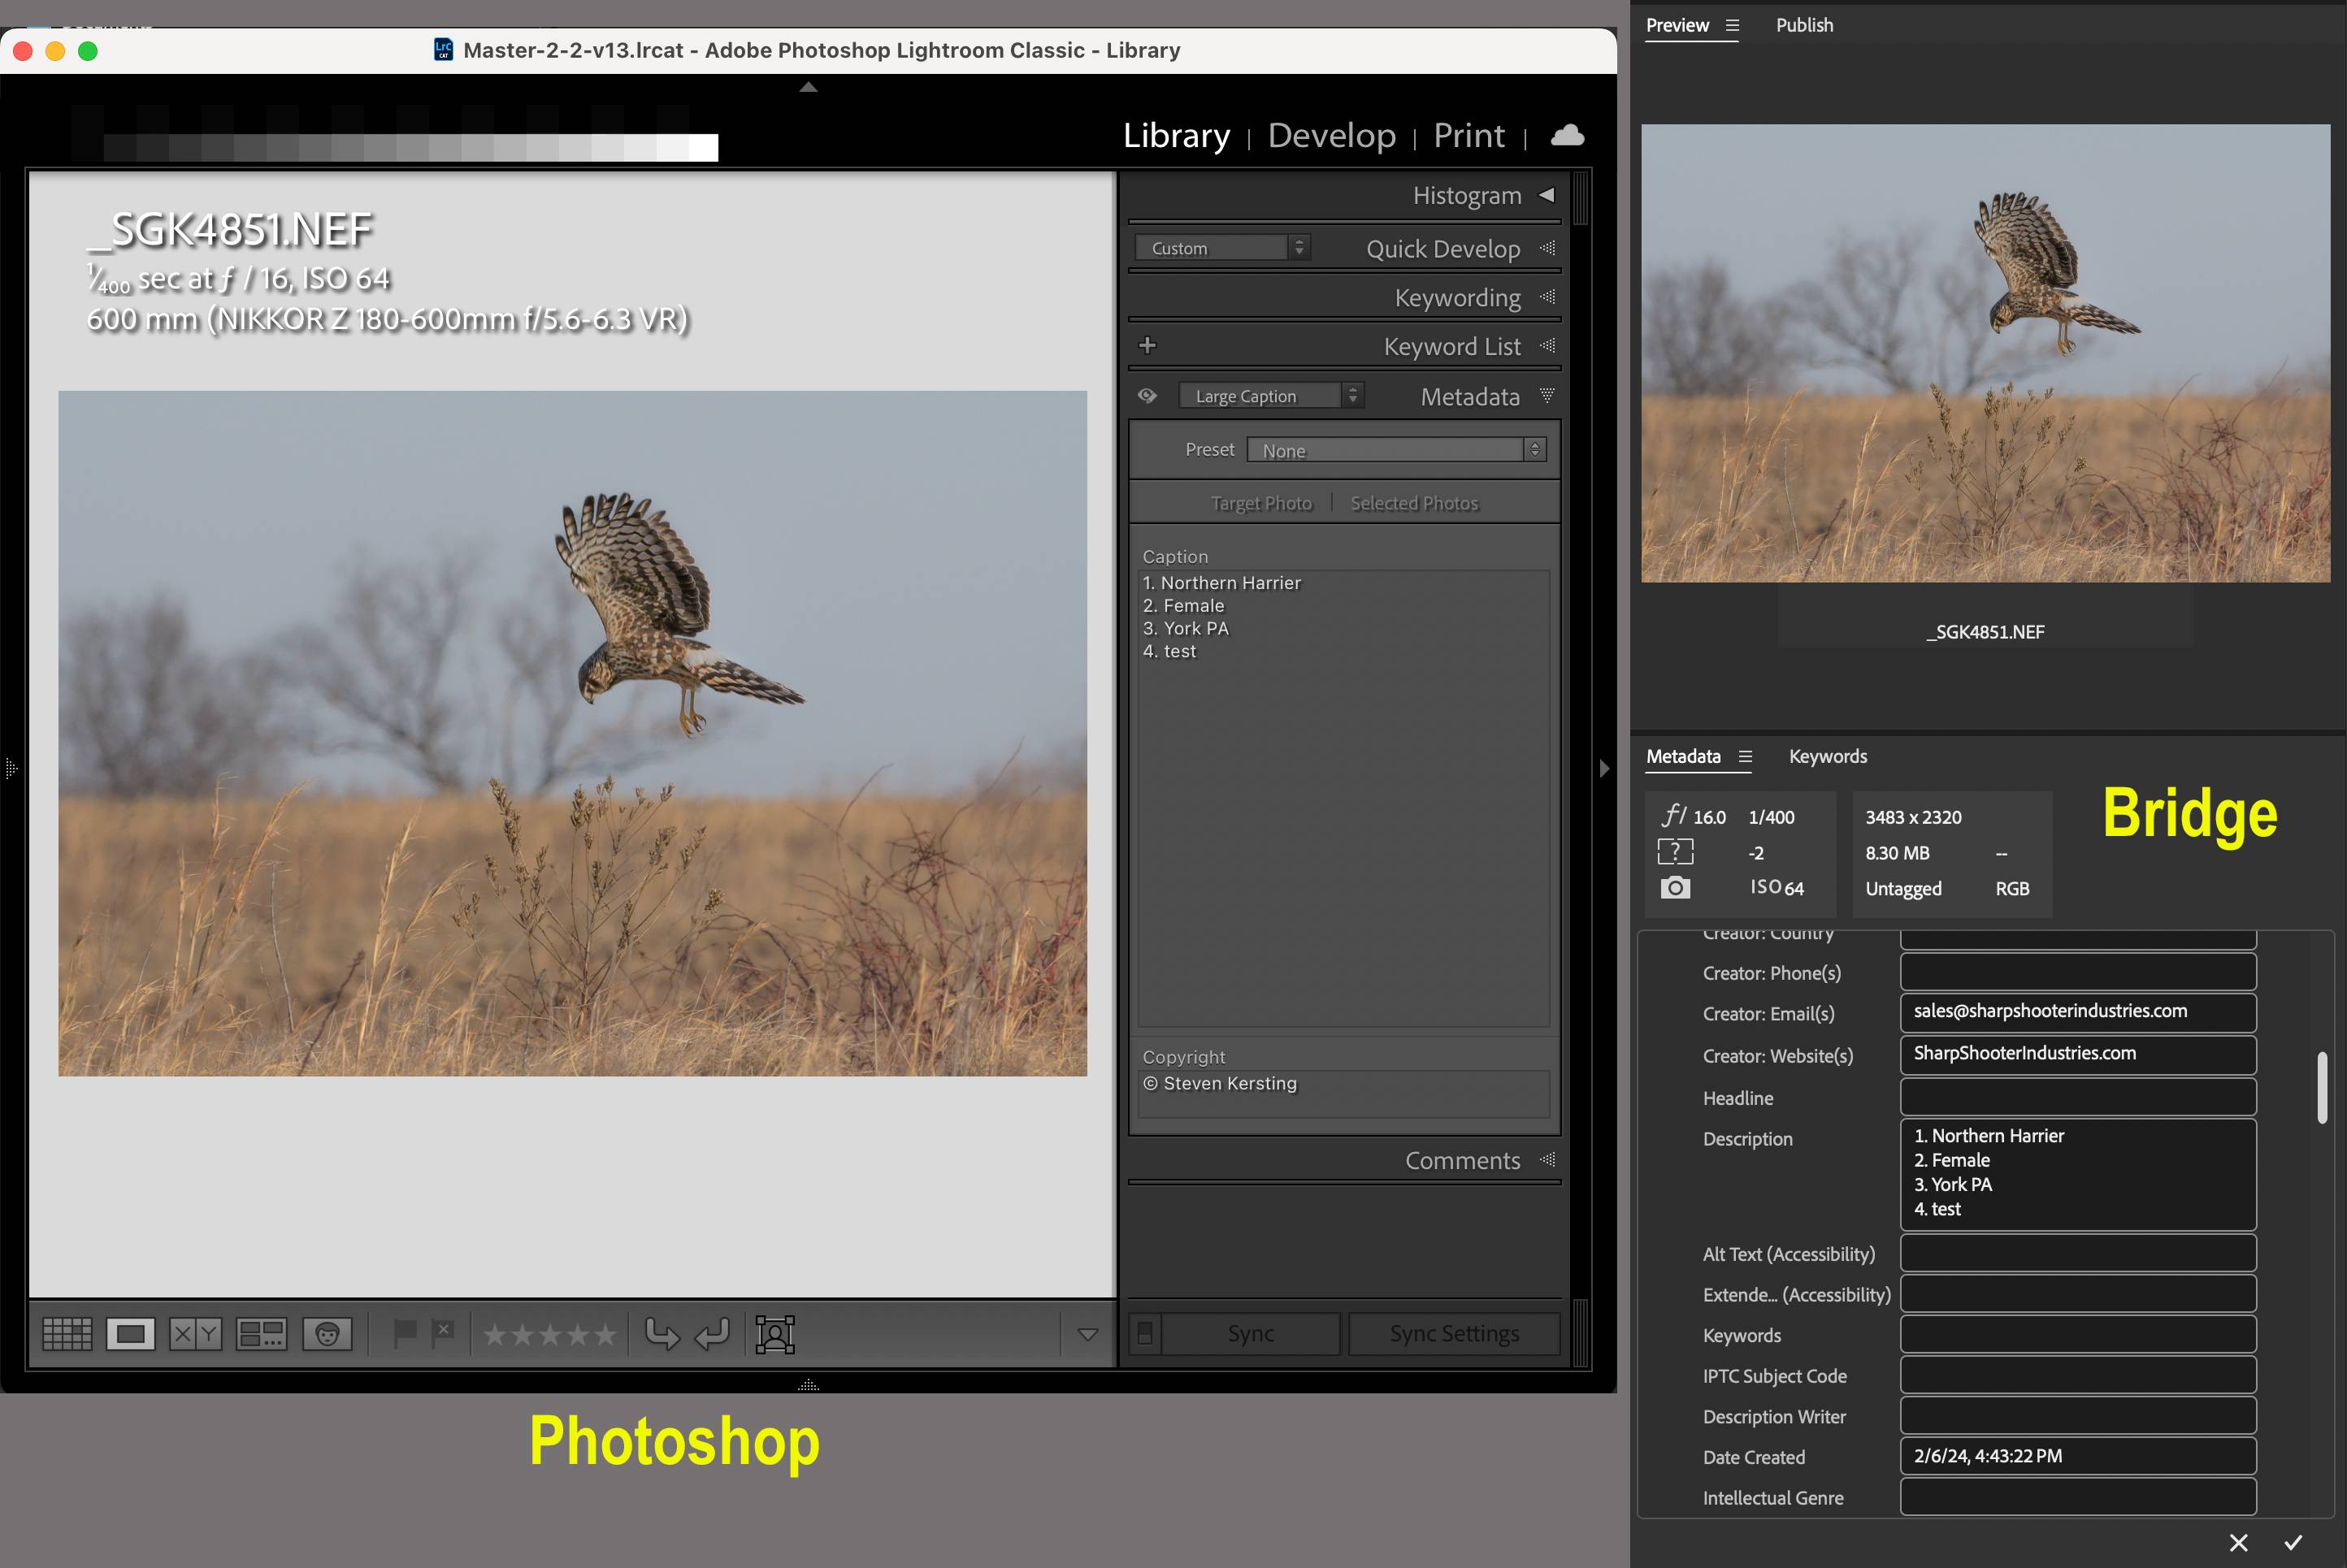Screen dimensions: 2347x1568
Task: Mark photo as rejected with flag icon
Action: coord(443,1333)
